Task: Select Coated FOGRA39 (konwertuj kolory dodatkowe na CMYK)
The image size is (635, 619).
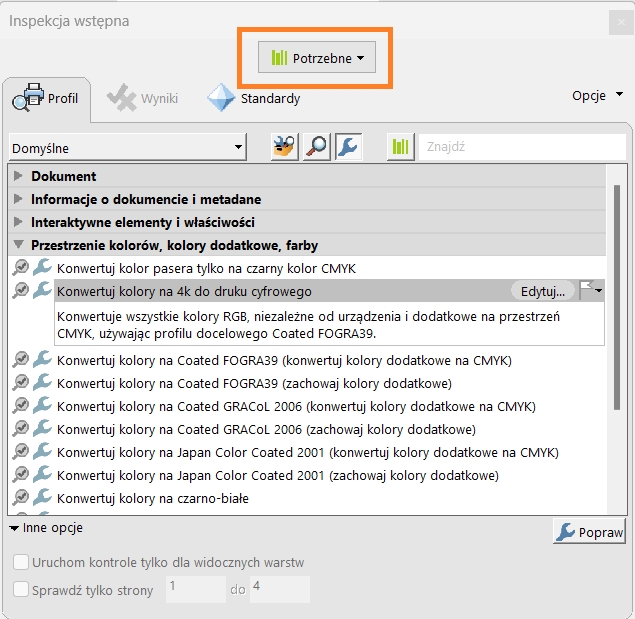Action: (284, 360)
